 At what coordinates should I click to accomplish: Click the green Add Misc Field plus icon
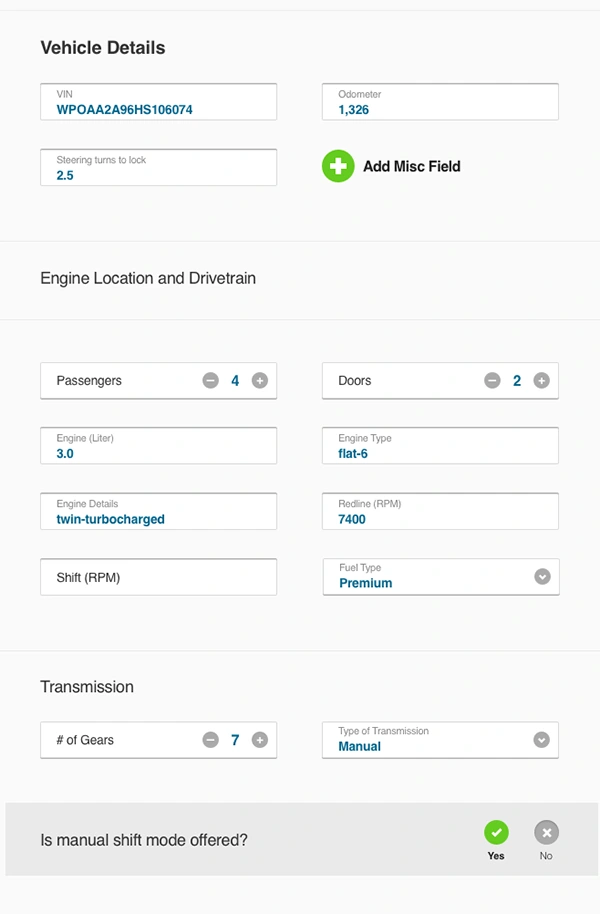pos(338,166)
